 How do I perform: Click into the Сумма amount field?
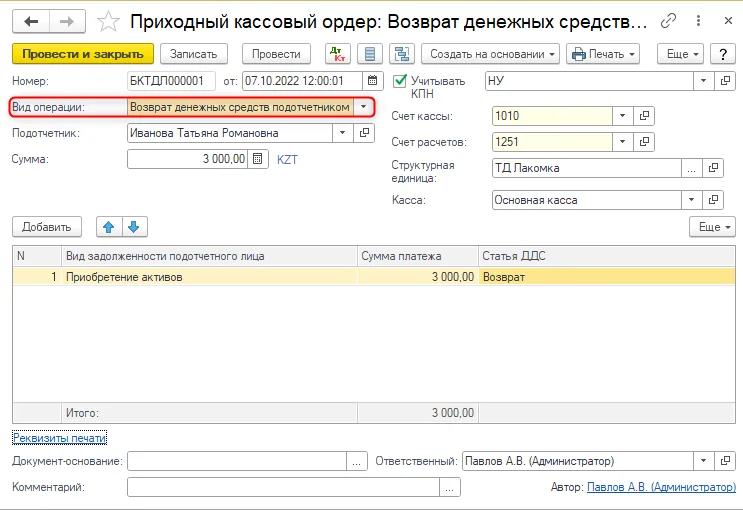point(188,159)
